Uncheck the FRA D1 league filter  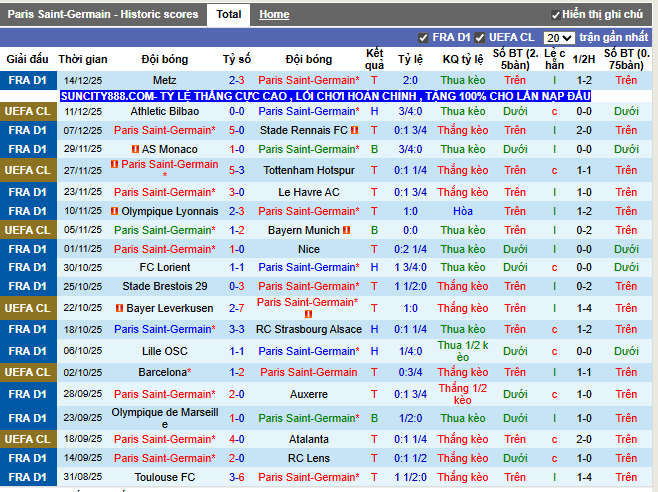pos(423,38)
